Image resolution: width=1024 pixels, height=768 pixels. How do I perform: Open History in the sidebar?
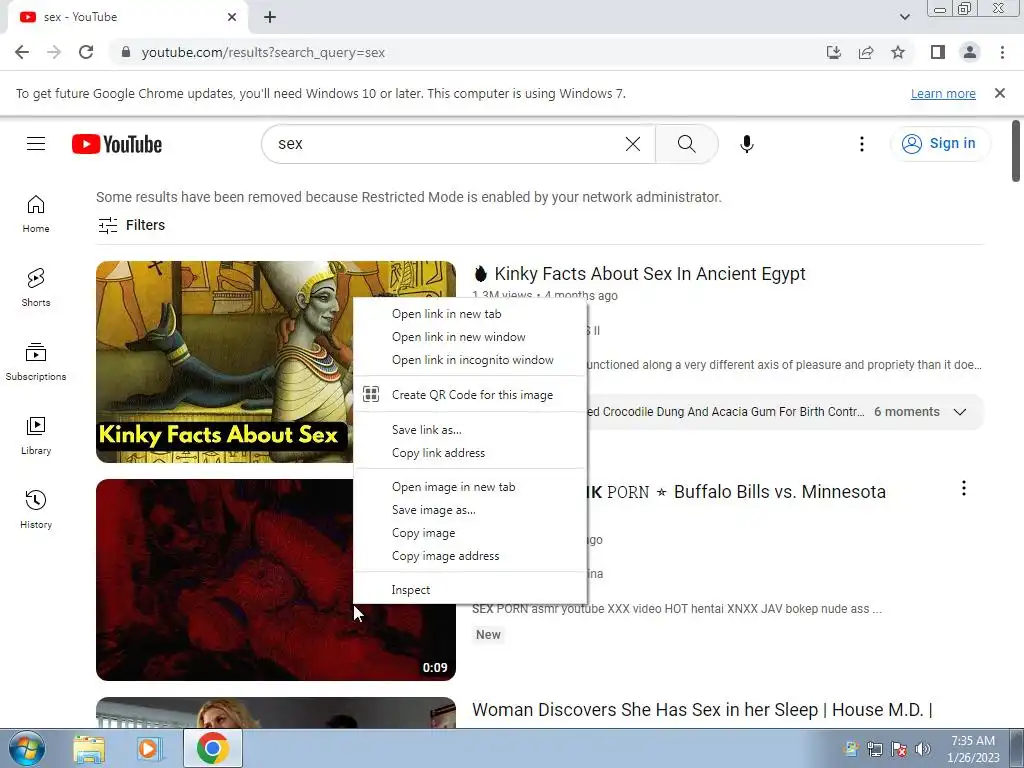36,509
